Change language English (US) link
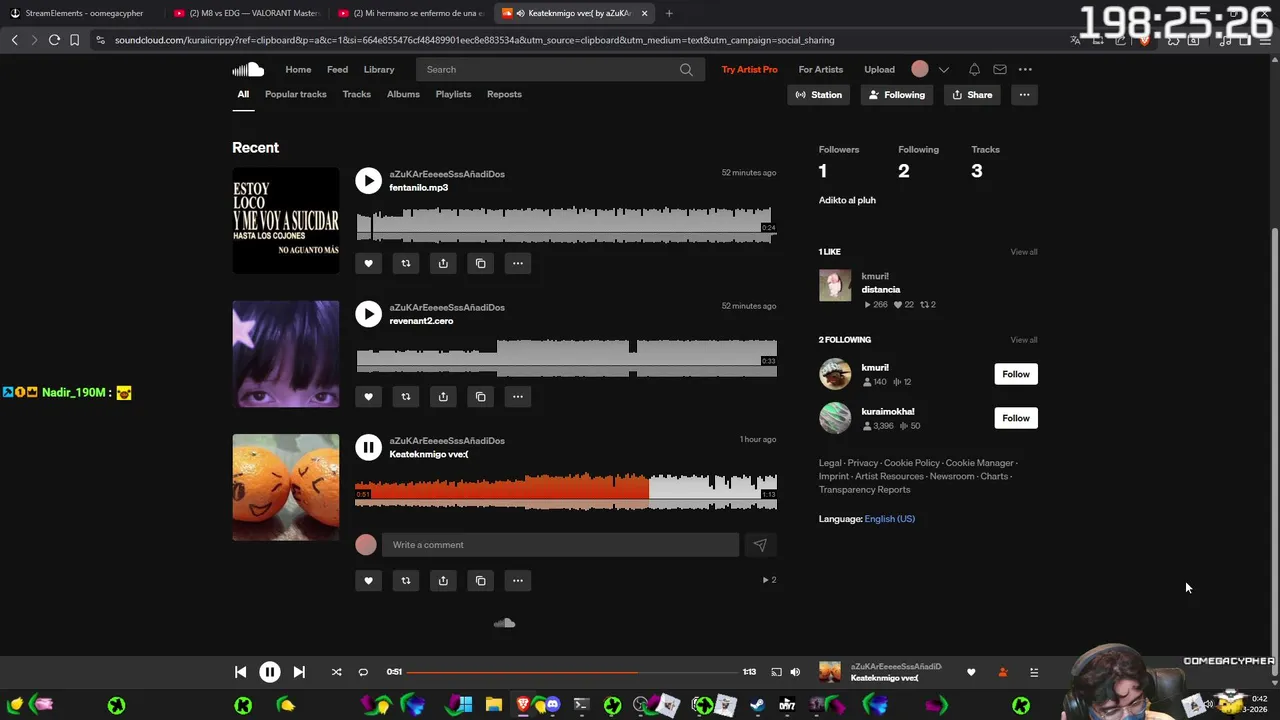Screen dimensions: 1280x720 point(890,519)
